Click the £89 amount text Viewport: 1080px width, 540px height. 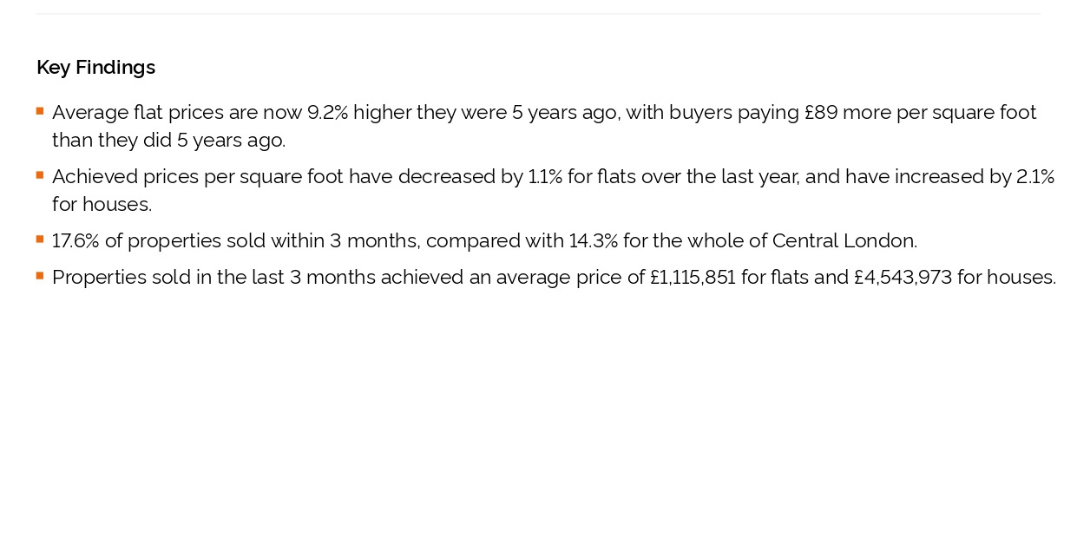pyautogui.click(x=821, y=112)
